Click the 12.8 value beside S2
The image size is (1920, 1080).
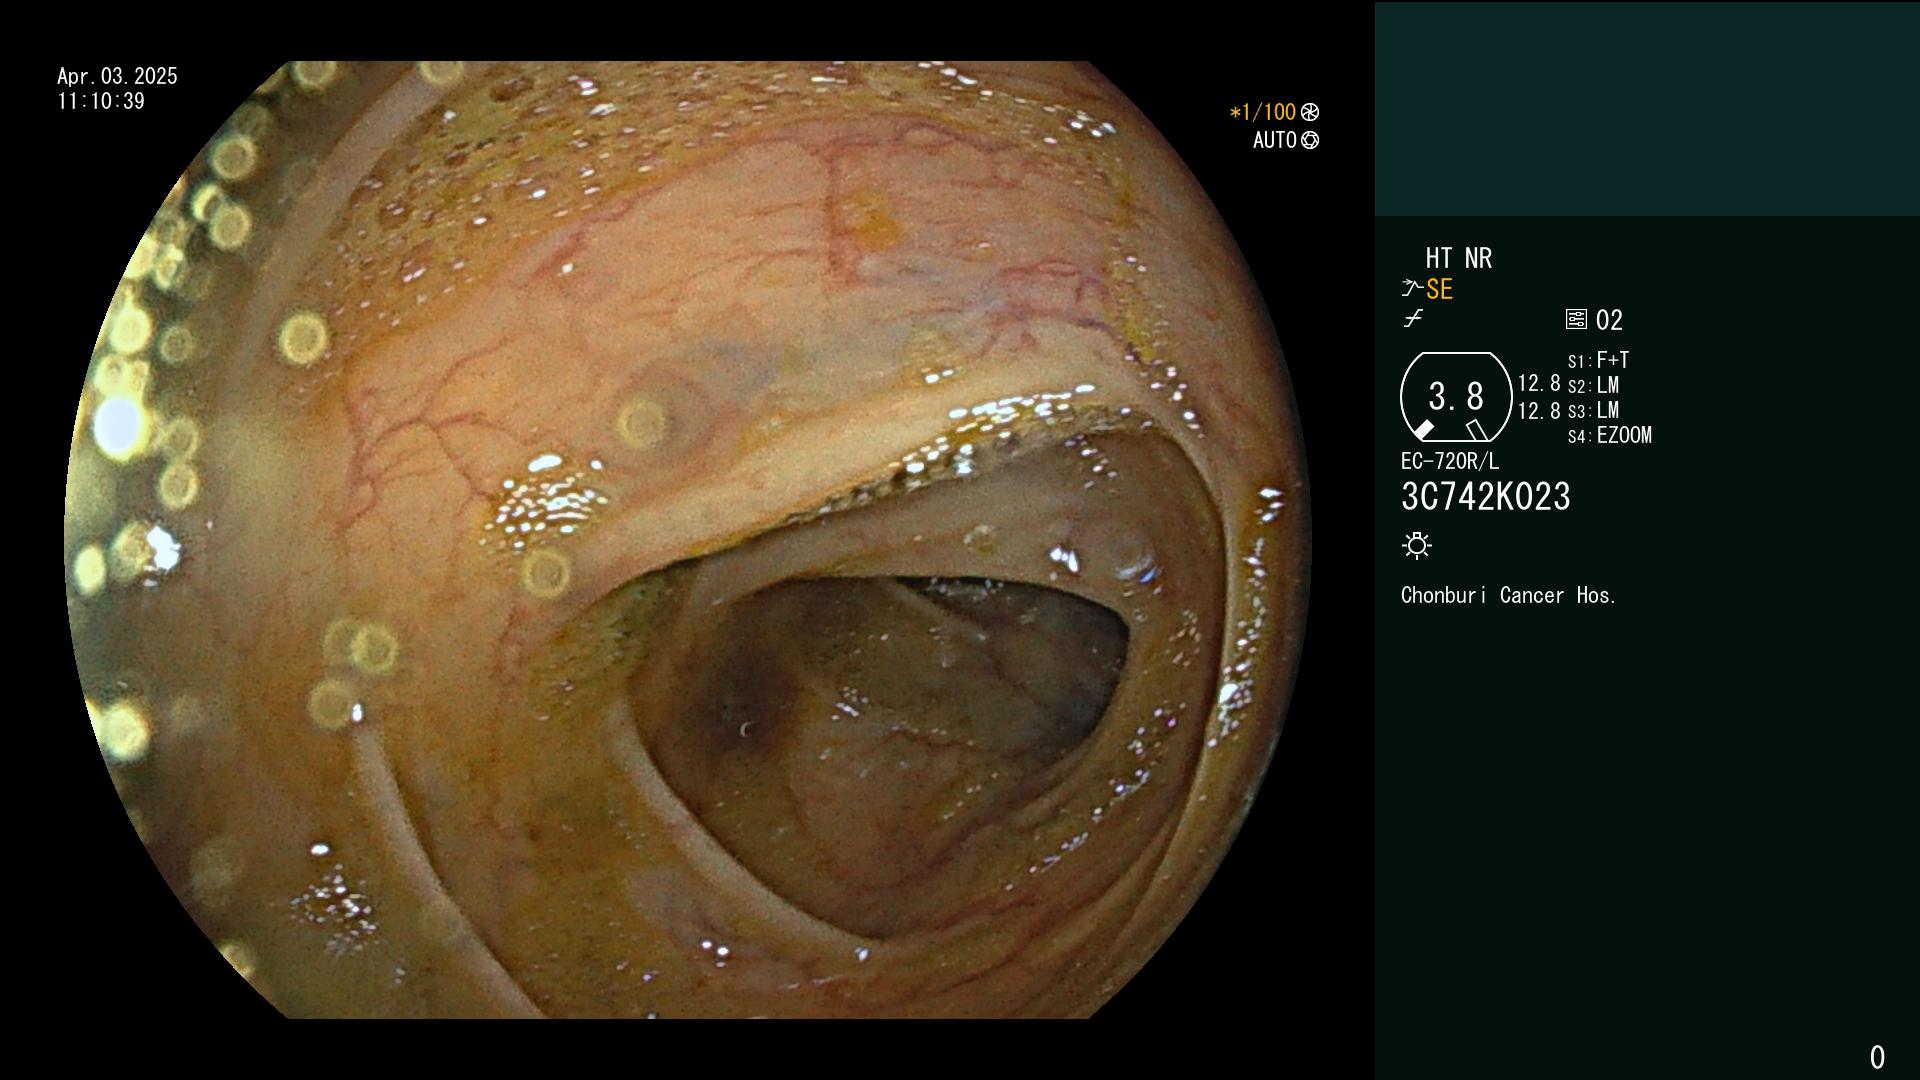[1539, 384]
